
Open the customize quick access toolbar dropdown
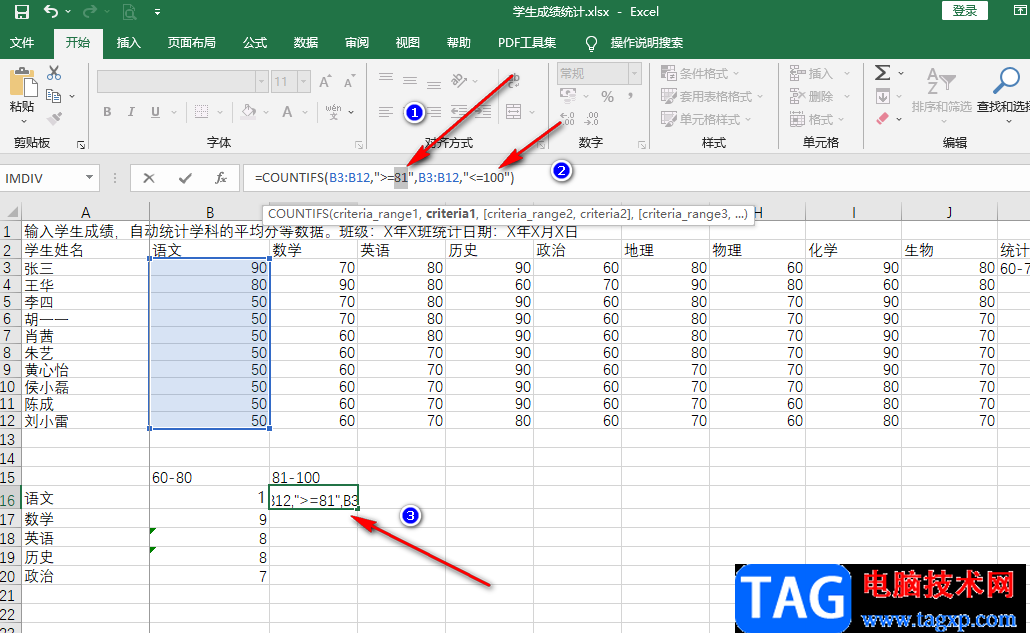click(x=157, y=11)
